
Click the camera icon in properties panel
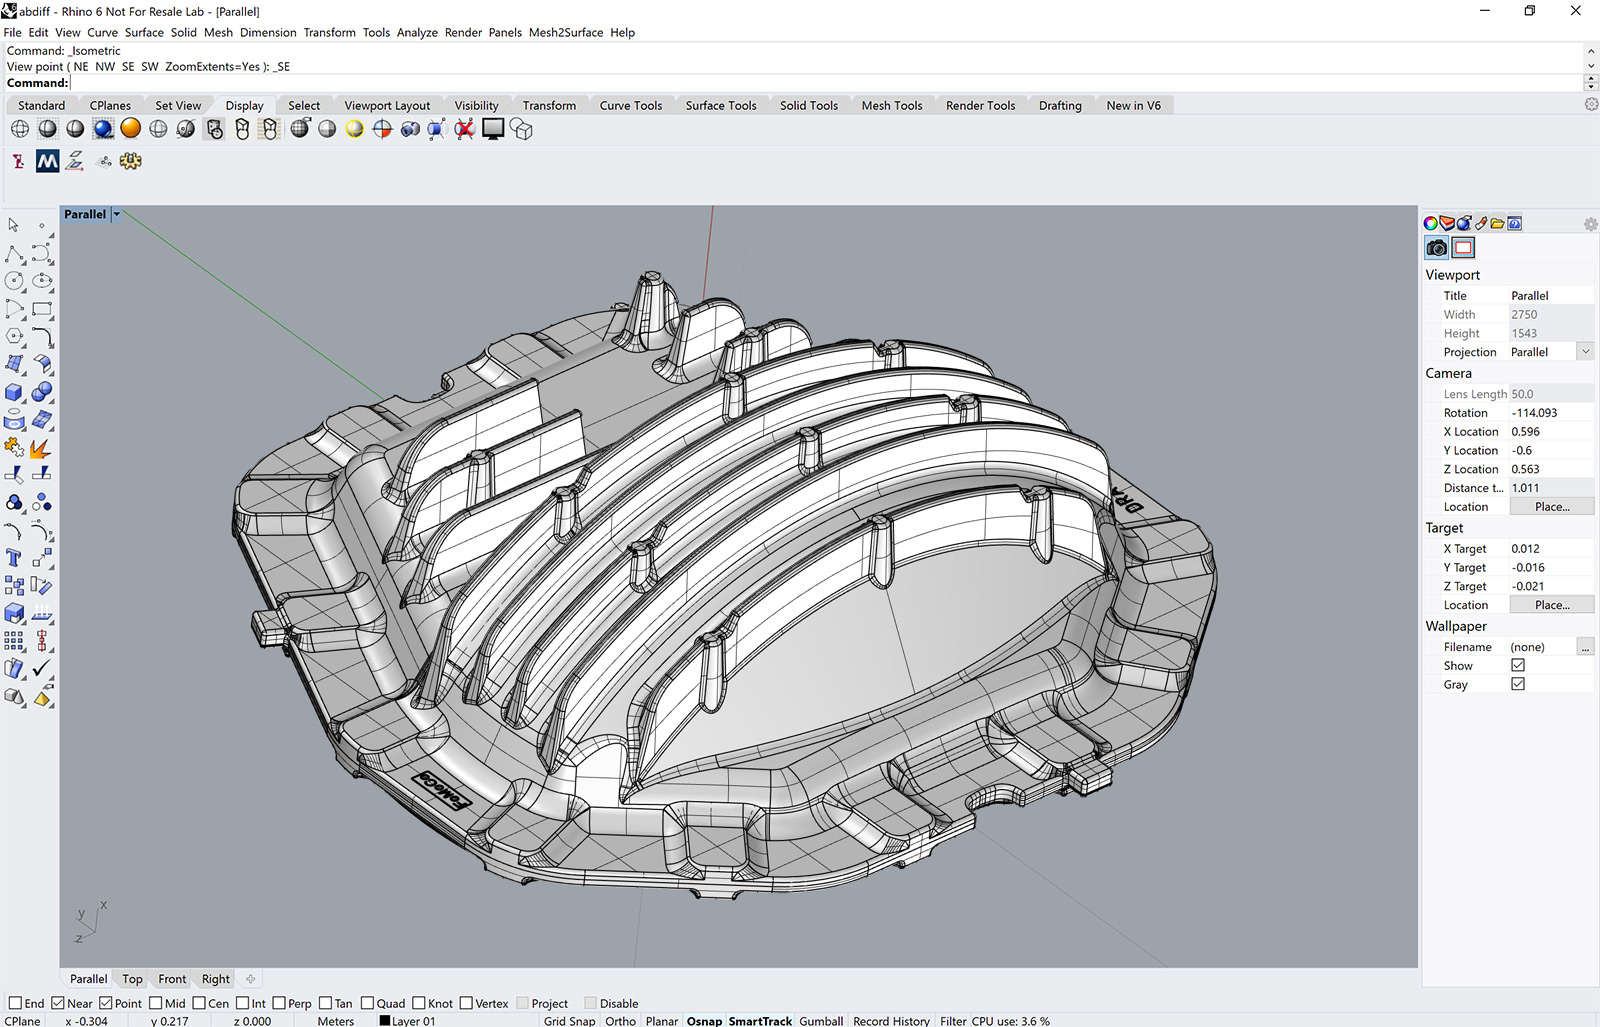pos(1437,248)
